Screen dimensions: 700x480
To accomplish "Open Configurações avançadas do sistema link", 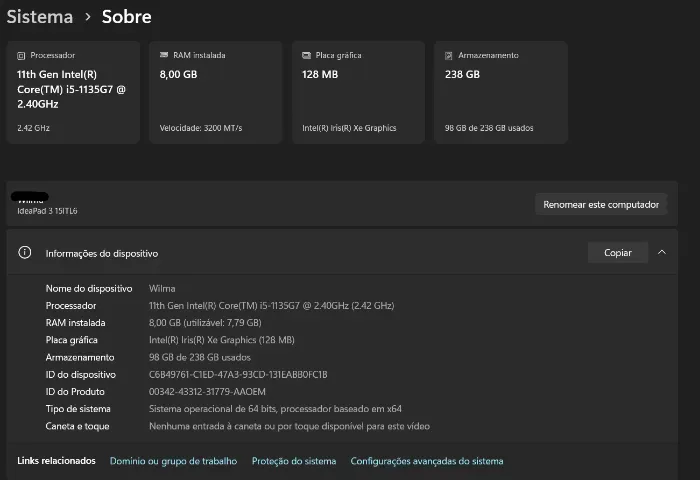I will [427, 461].
